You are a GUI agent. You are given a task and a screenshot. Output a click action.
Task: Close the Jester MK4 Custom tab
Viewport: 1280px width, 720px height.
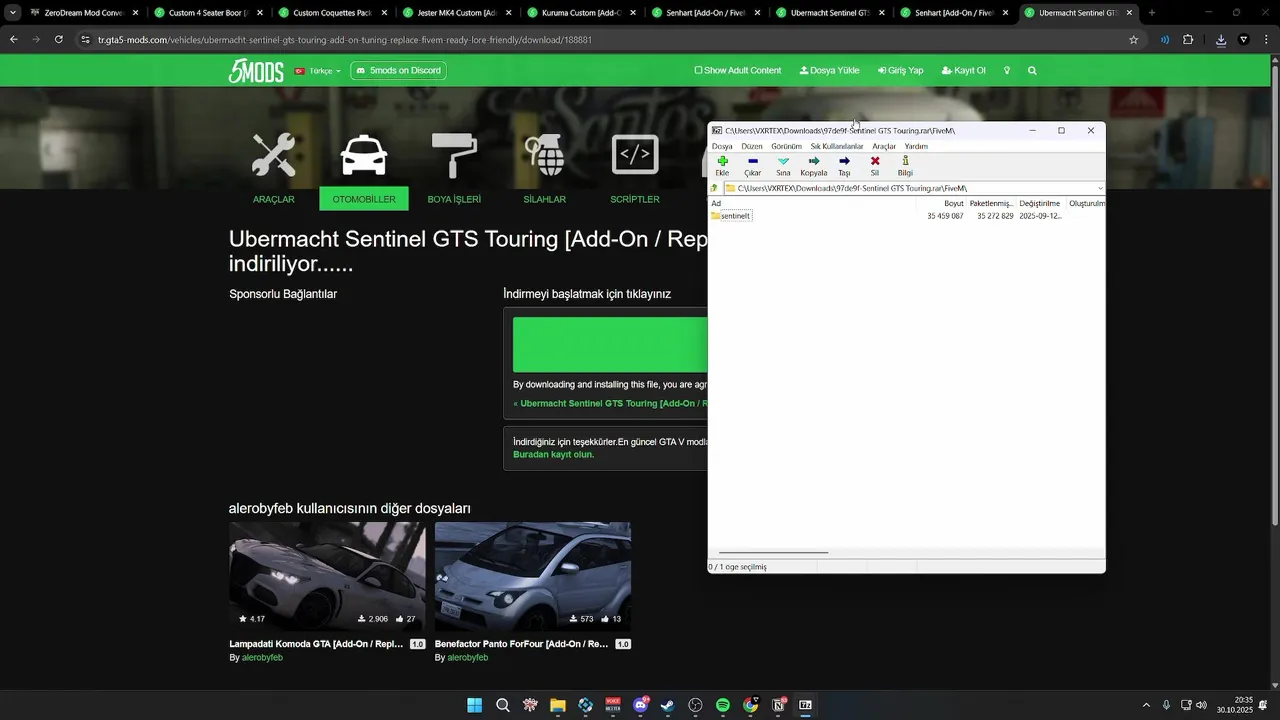tap(508, 13)
